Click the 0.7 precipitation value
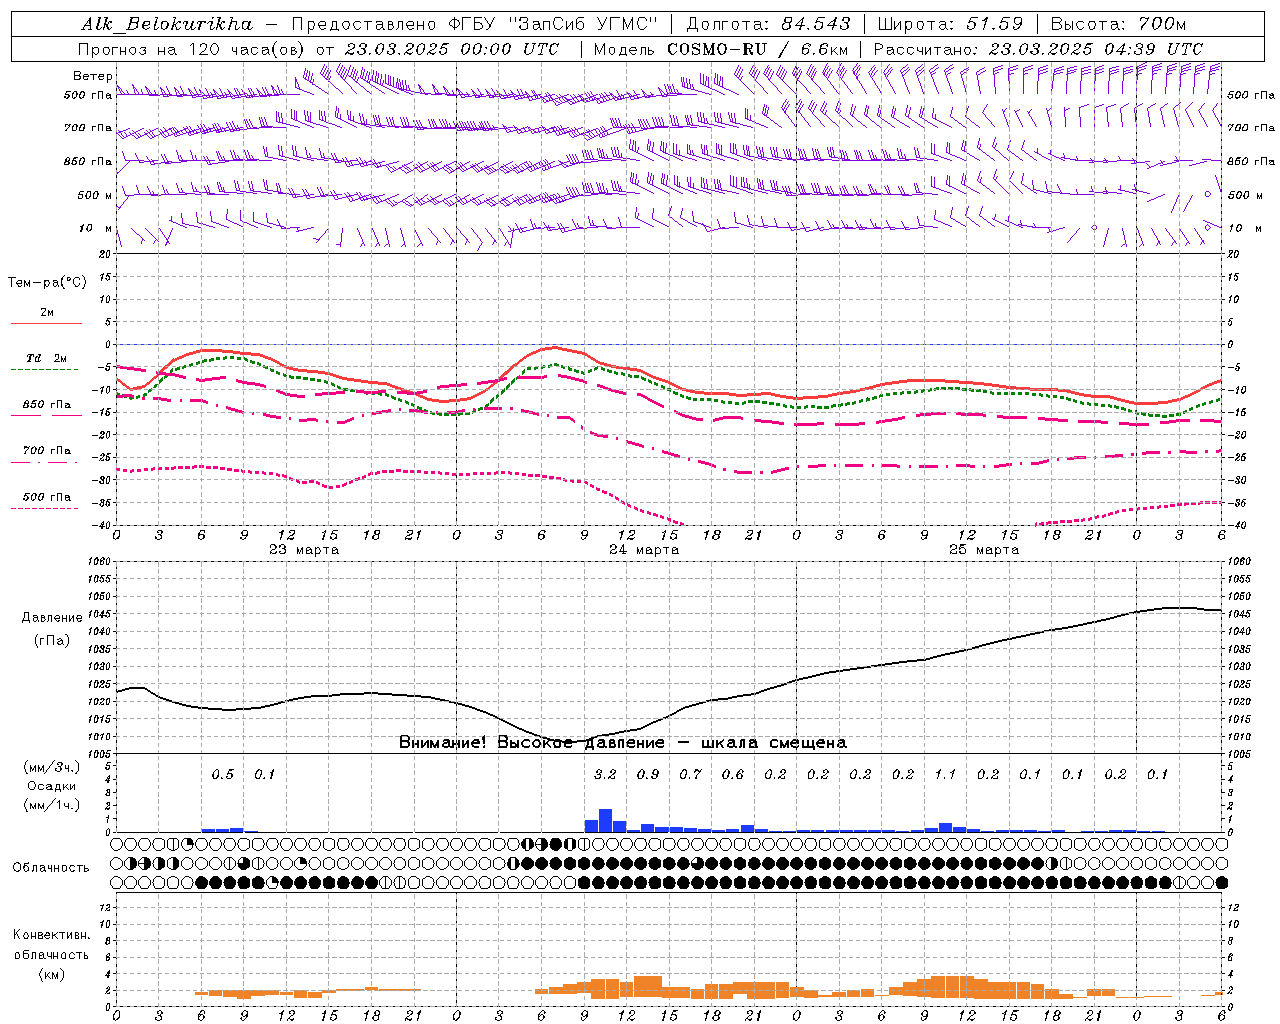The image size is (1280, 1024). pyautogui.click(x=690, y=775)
